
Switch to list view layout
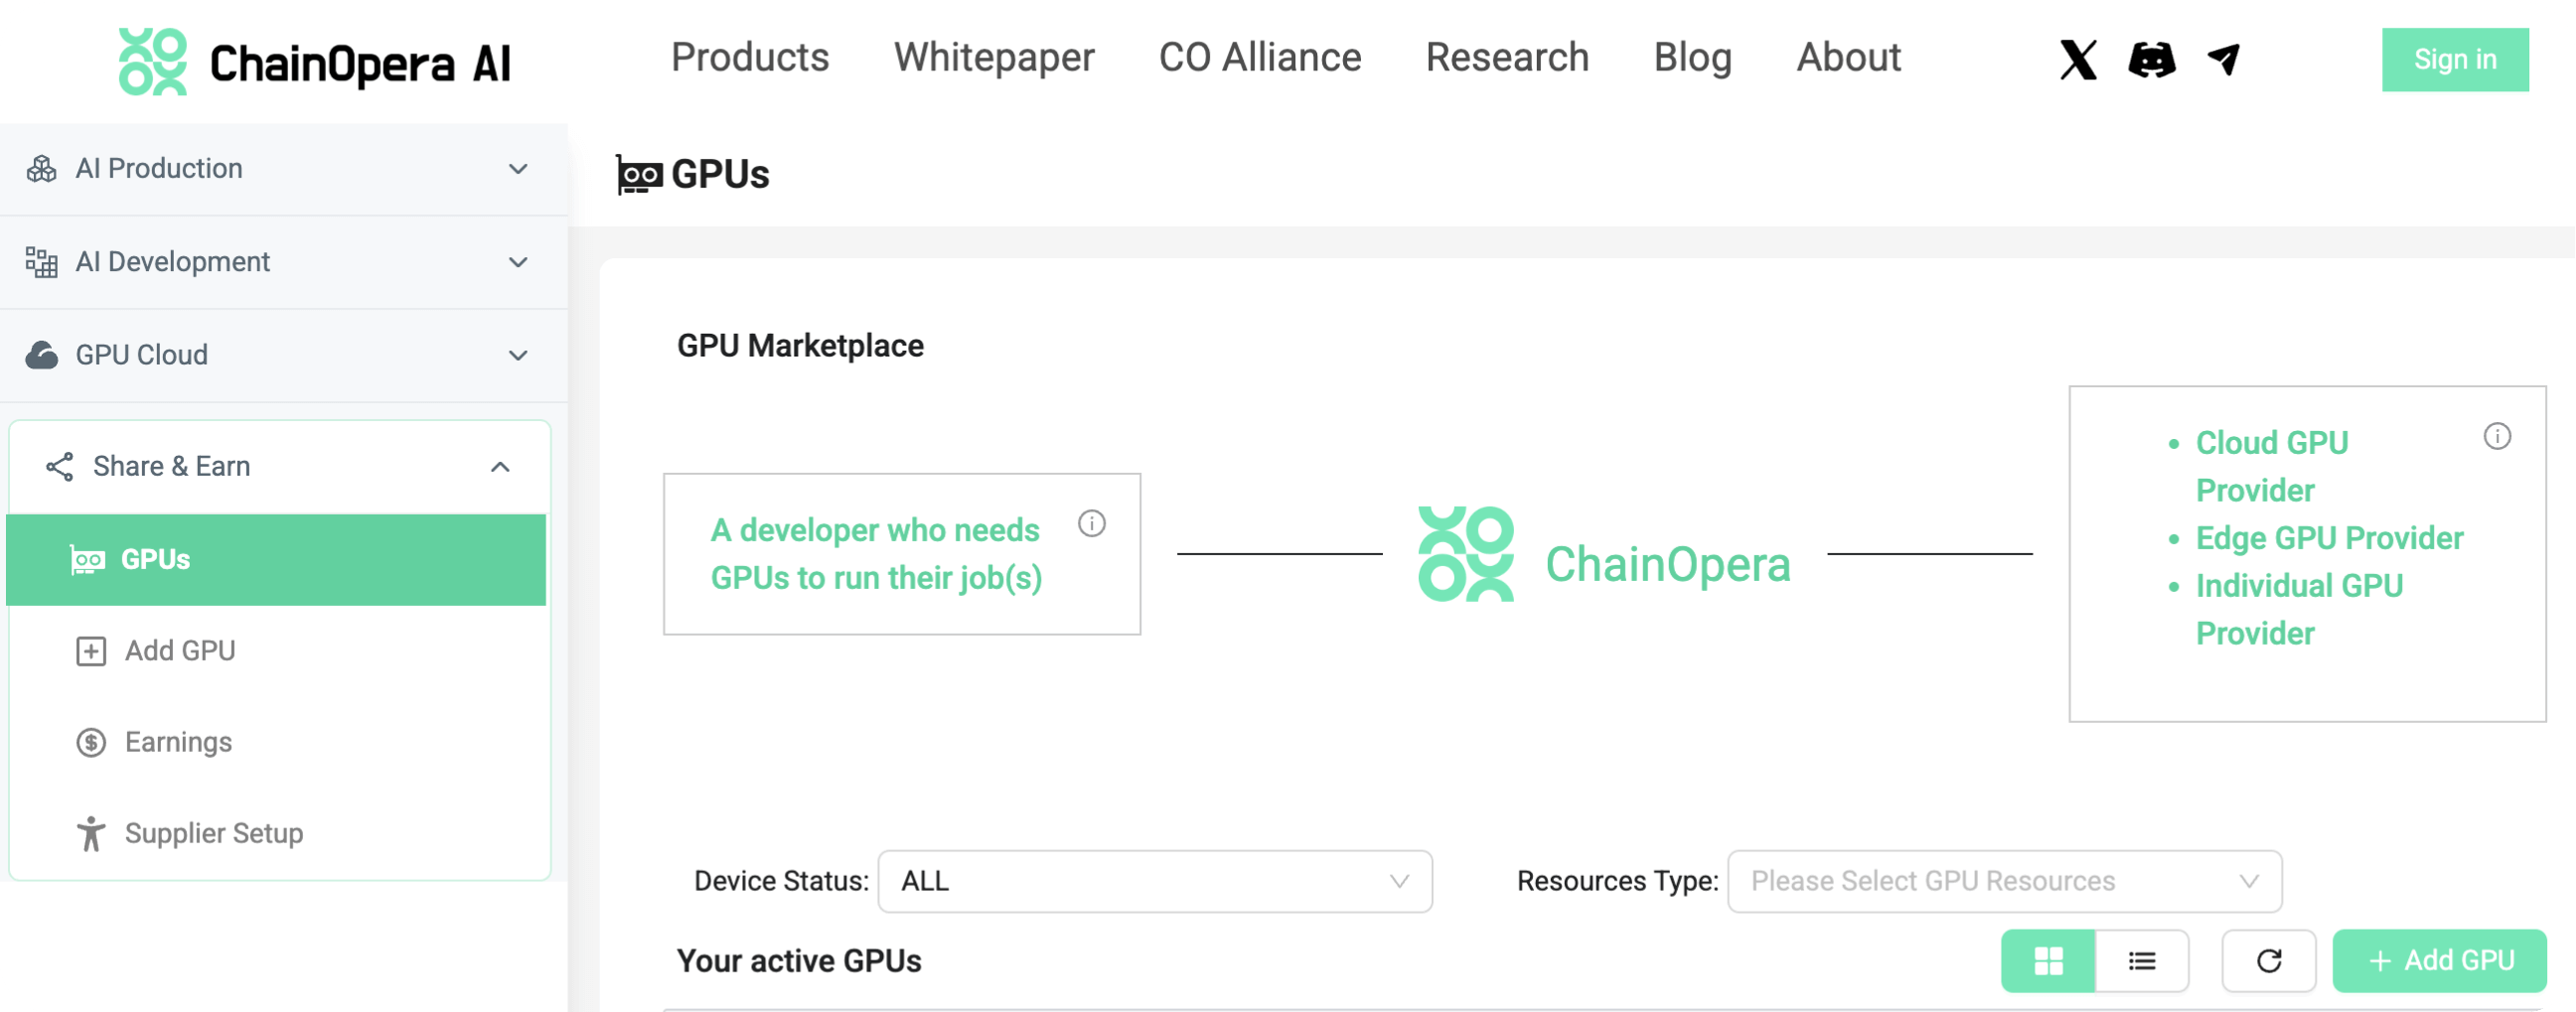2142,961
